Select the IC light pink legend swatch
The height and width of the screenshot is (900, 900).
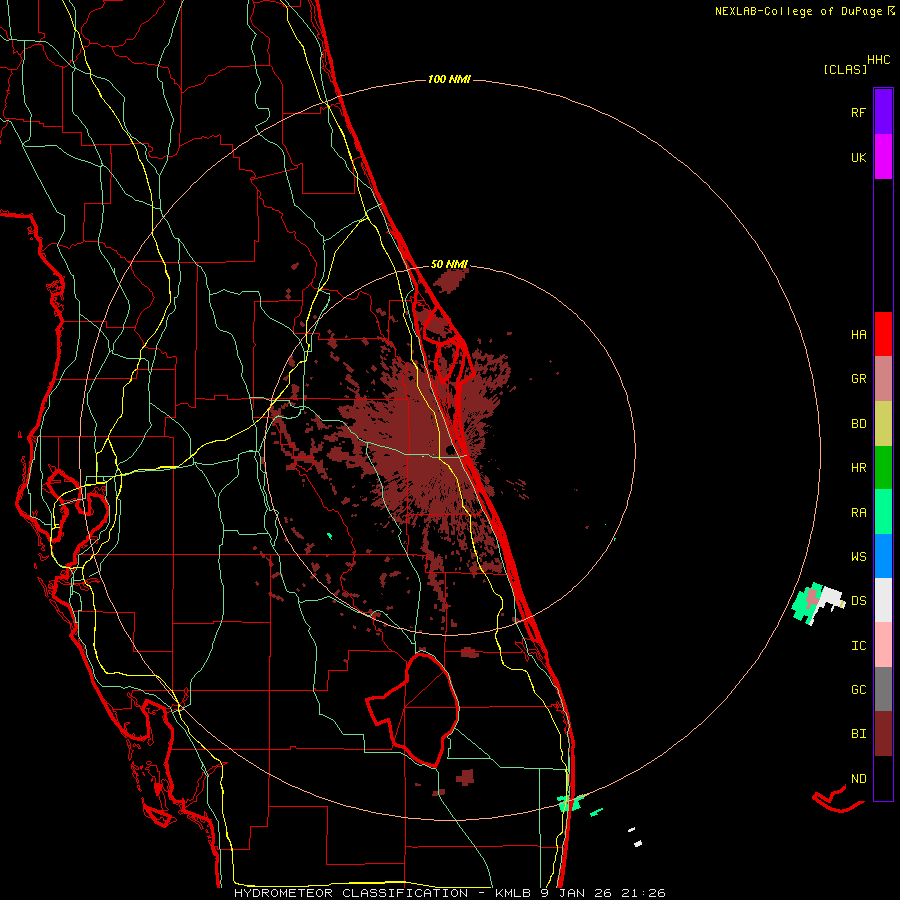(883, 645)
